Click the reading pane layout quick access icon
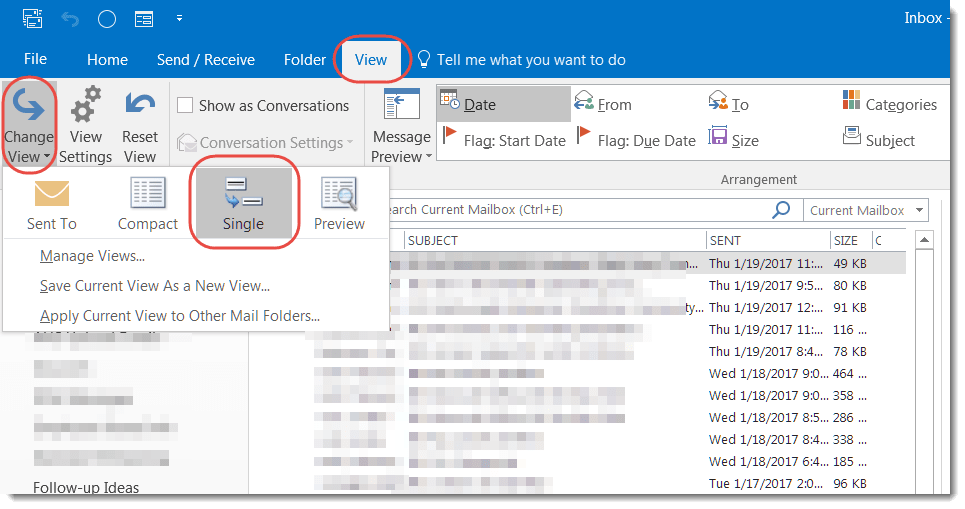965x509 pixels. coord(144,20)
